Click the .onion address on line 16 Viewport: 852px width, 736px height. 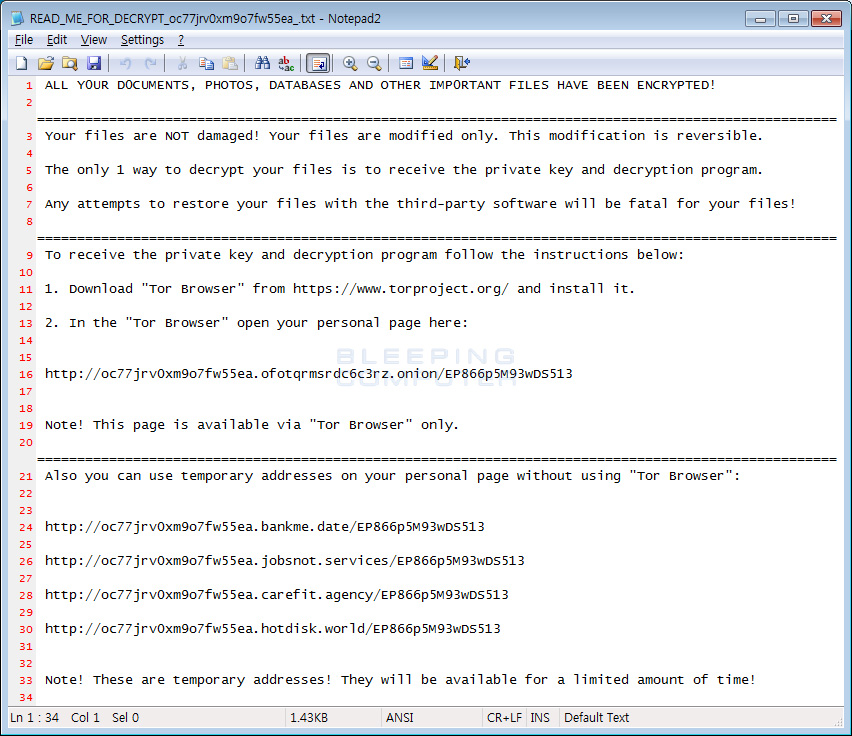(x=309, y=374)
